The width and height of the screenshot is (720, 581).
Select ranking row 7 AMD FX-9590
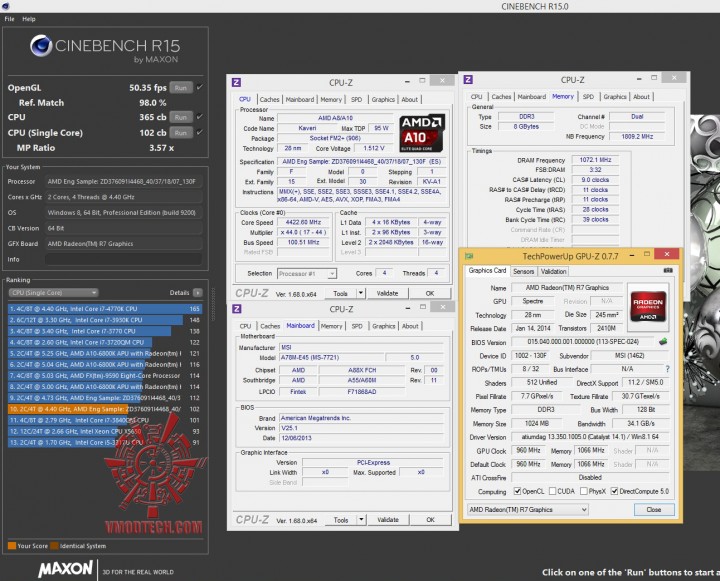tap(105, 375)
